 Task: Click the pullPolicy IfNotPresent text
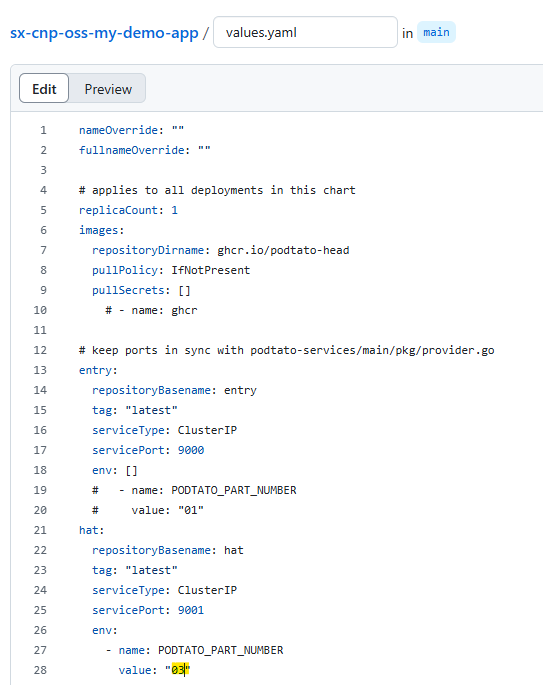[x=211, y=270]
